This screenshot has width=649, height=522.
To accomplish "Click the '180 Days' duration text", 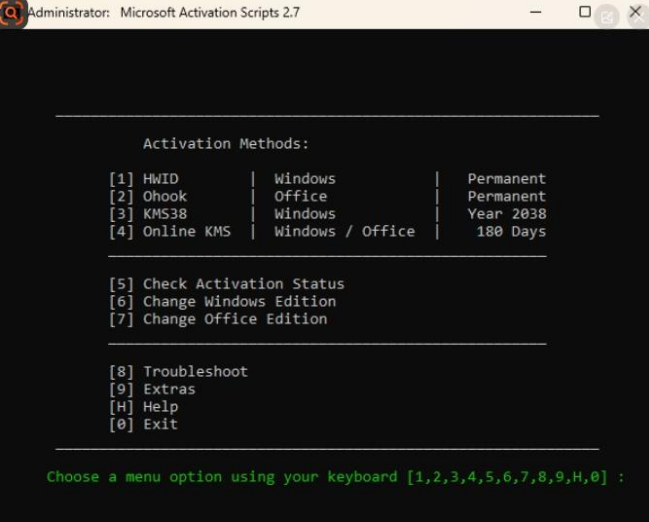I will 511,231.
